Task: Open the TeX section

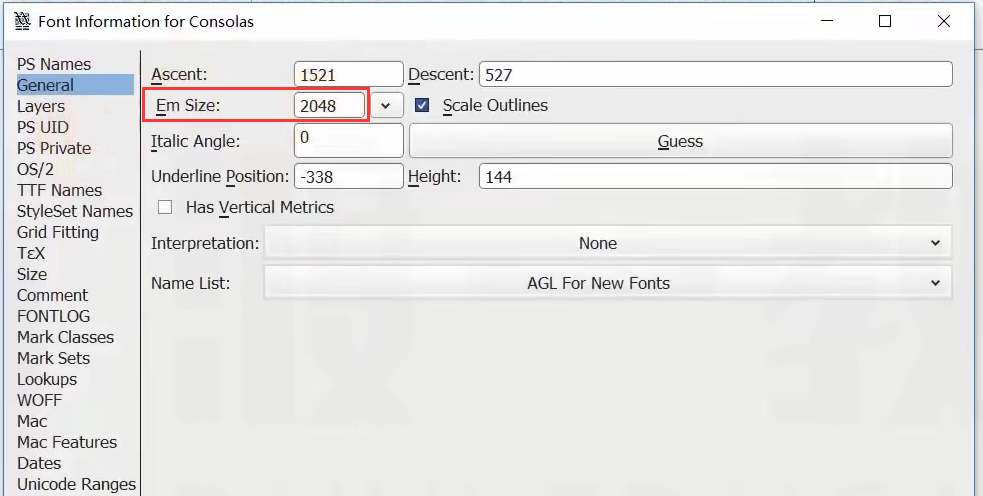Action: (x=31, y=253)
